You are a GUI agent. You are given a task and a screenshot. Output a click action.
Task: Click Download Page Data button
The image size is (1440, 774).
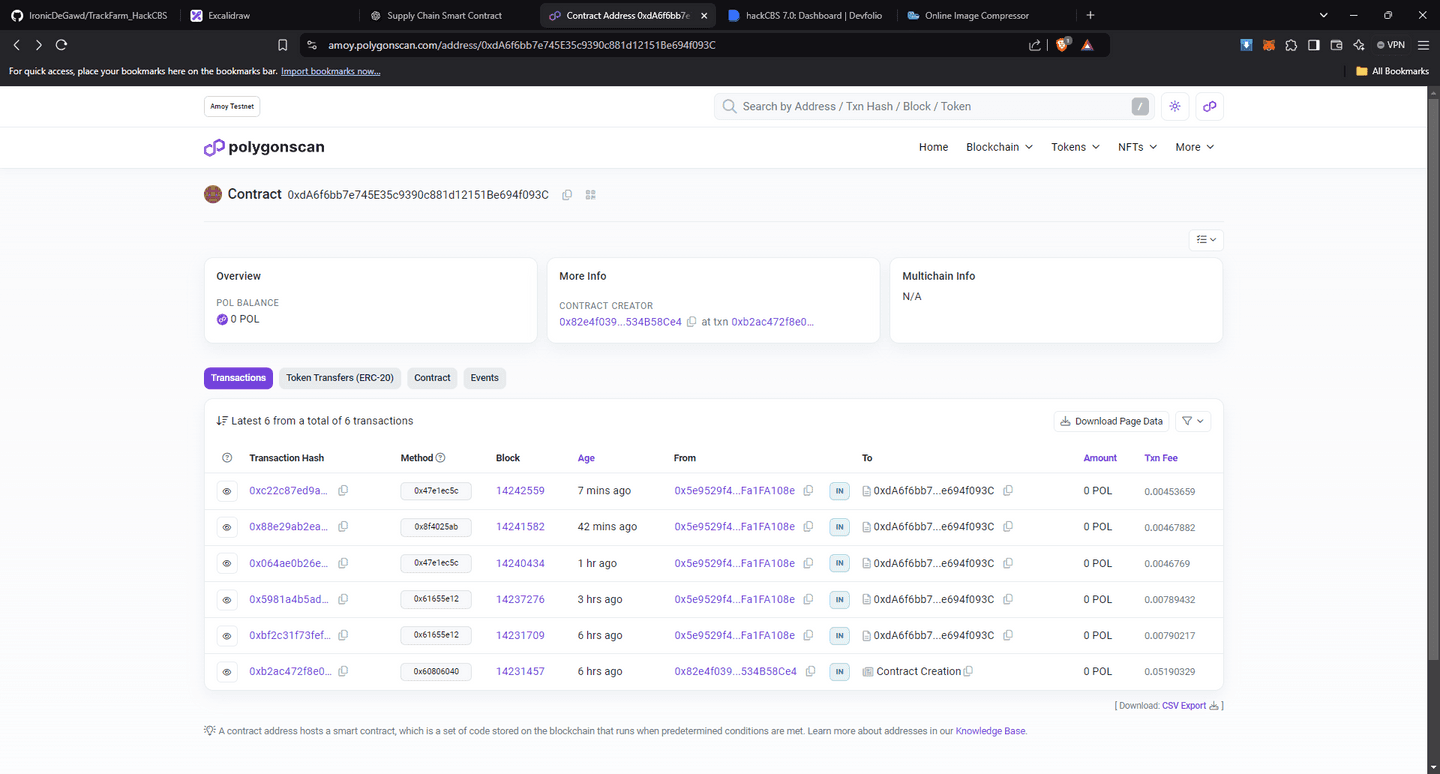point(1112,421)
